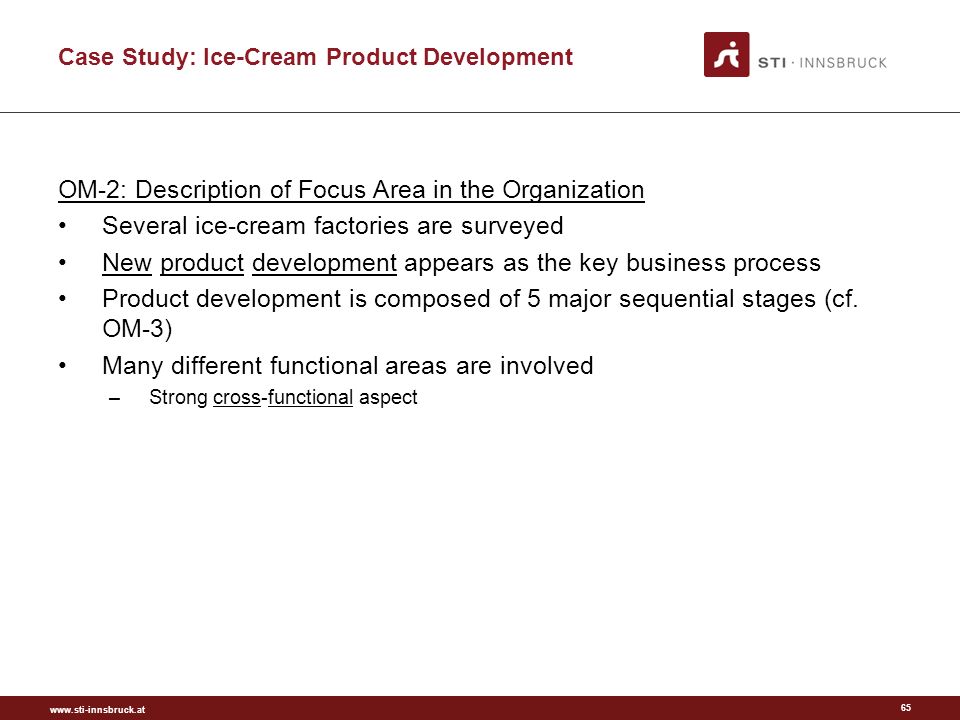Click the underlined word 'functional' in sub-bullet
960x720 pixels.
coord(310,397)
